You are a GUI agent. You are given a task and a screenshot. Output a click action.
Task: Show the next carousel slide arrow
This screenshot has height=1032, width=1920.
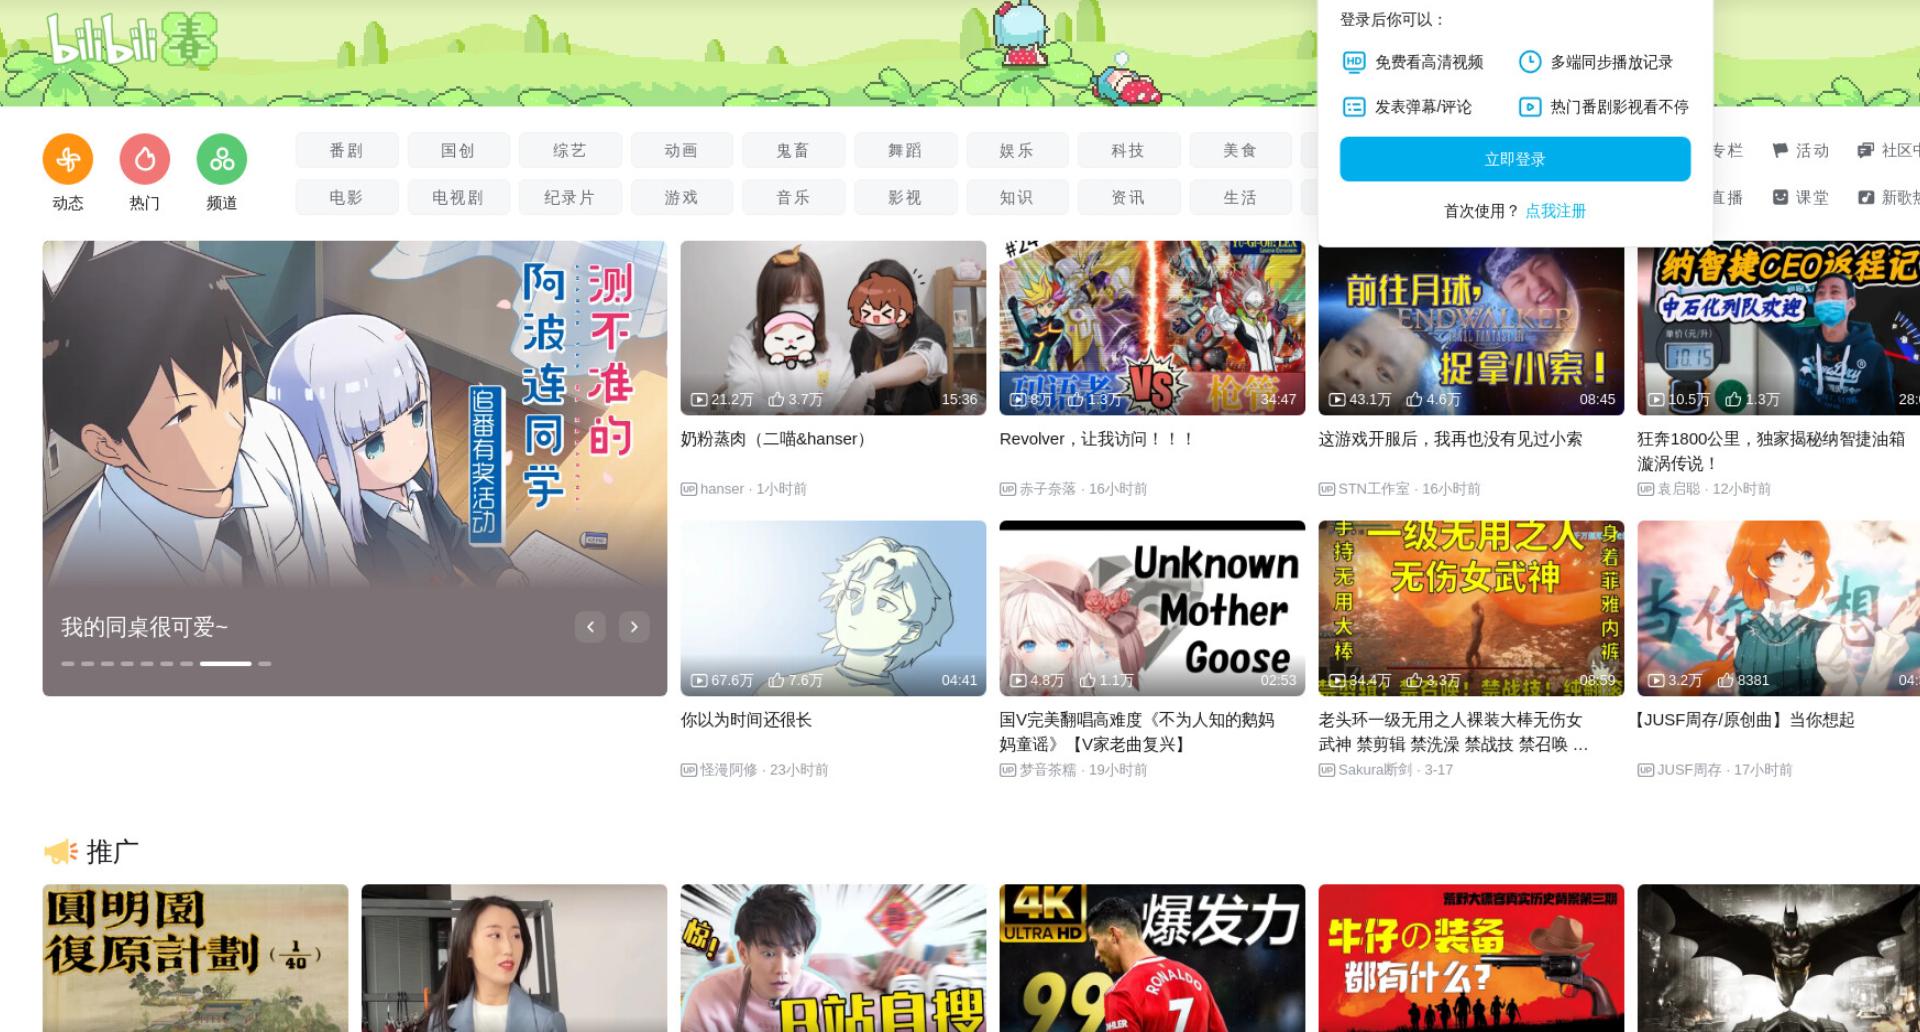pyautogui.click(x=634, y=627)
